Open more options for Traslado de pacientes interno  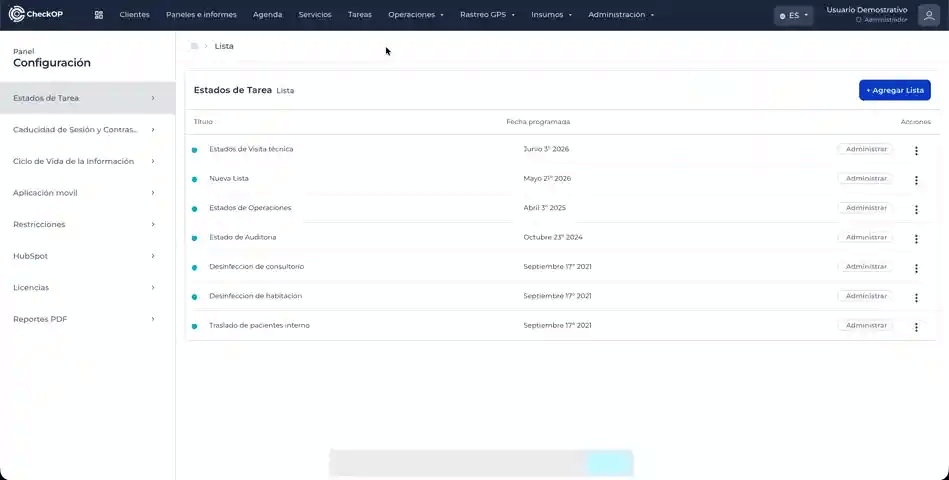pyautogui.click(x=916, y=327)
